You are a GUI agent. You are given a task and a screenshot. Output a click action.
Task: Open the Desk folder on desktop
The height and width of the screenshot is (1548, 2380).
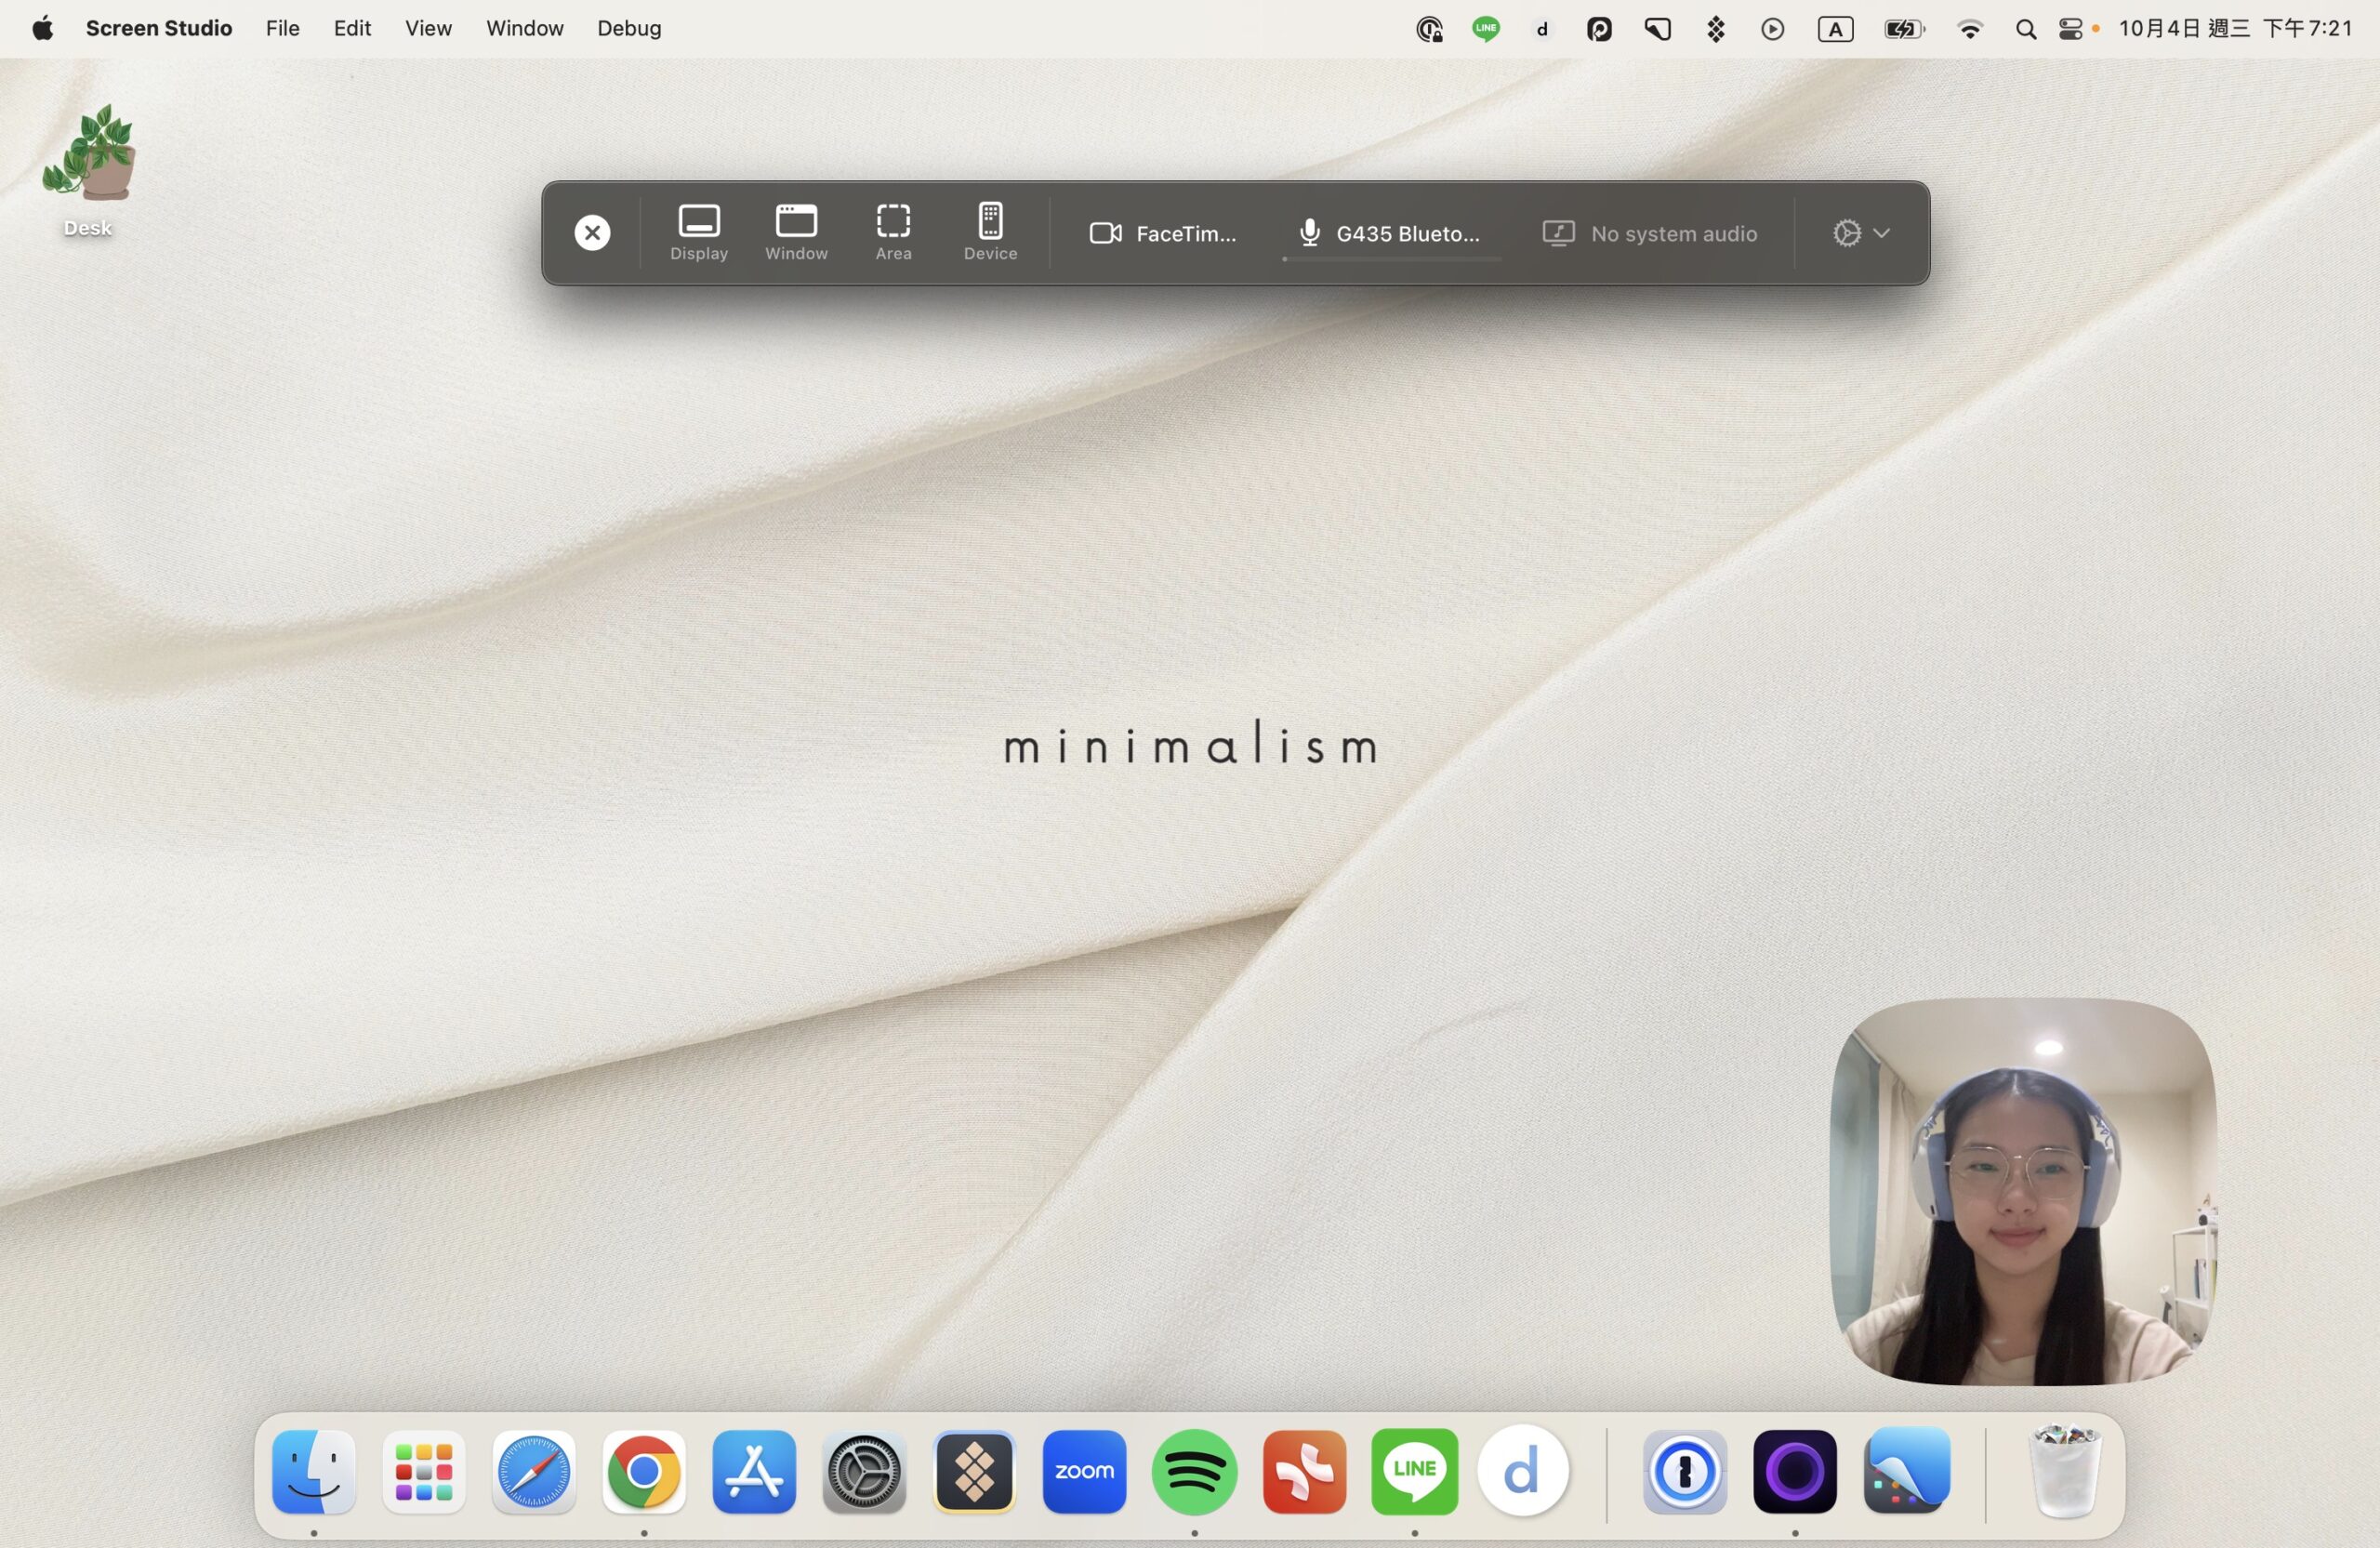(88, 171)
